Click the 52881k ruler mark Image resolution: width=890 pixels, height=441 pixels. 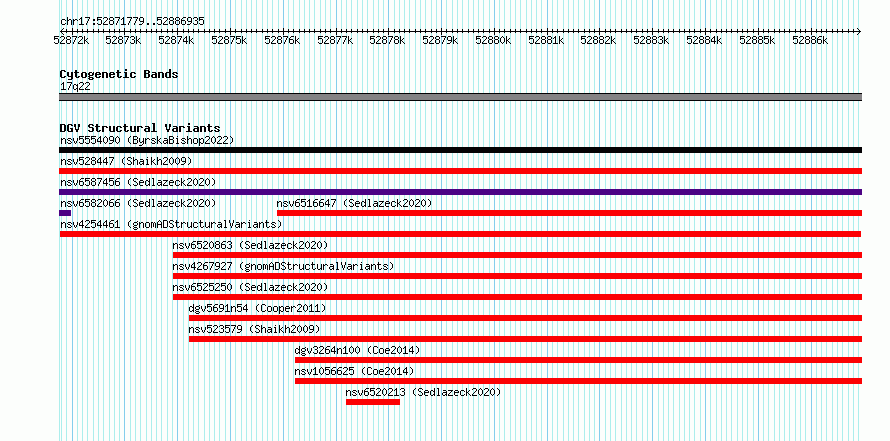click(x=546, y=40)
